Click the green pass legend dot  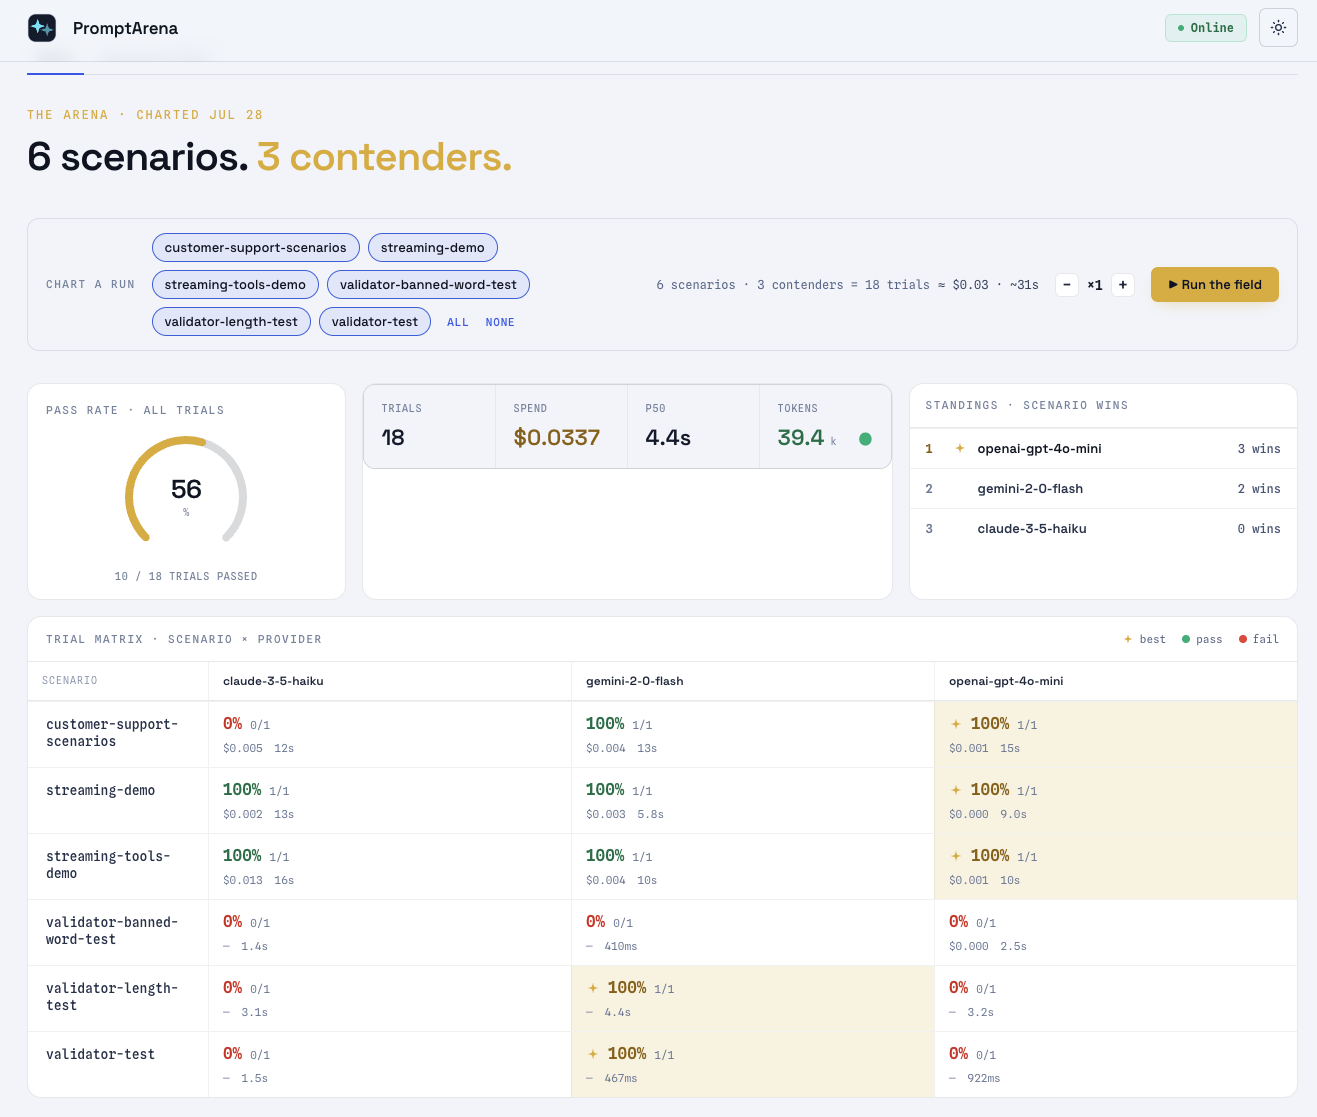(x=1186, y=639)
